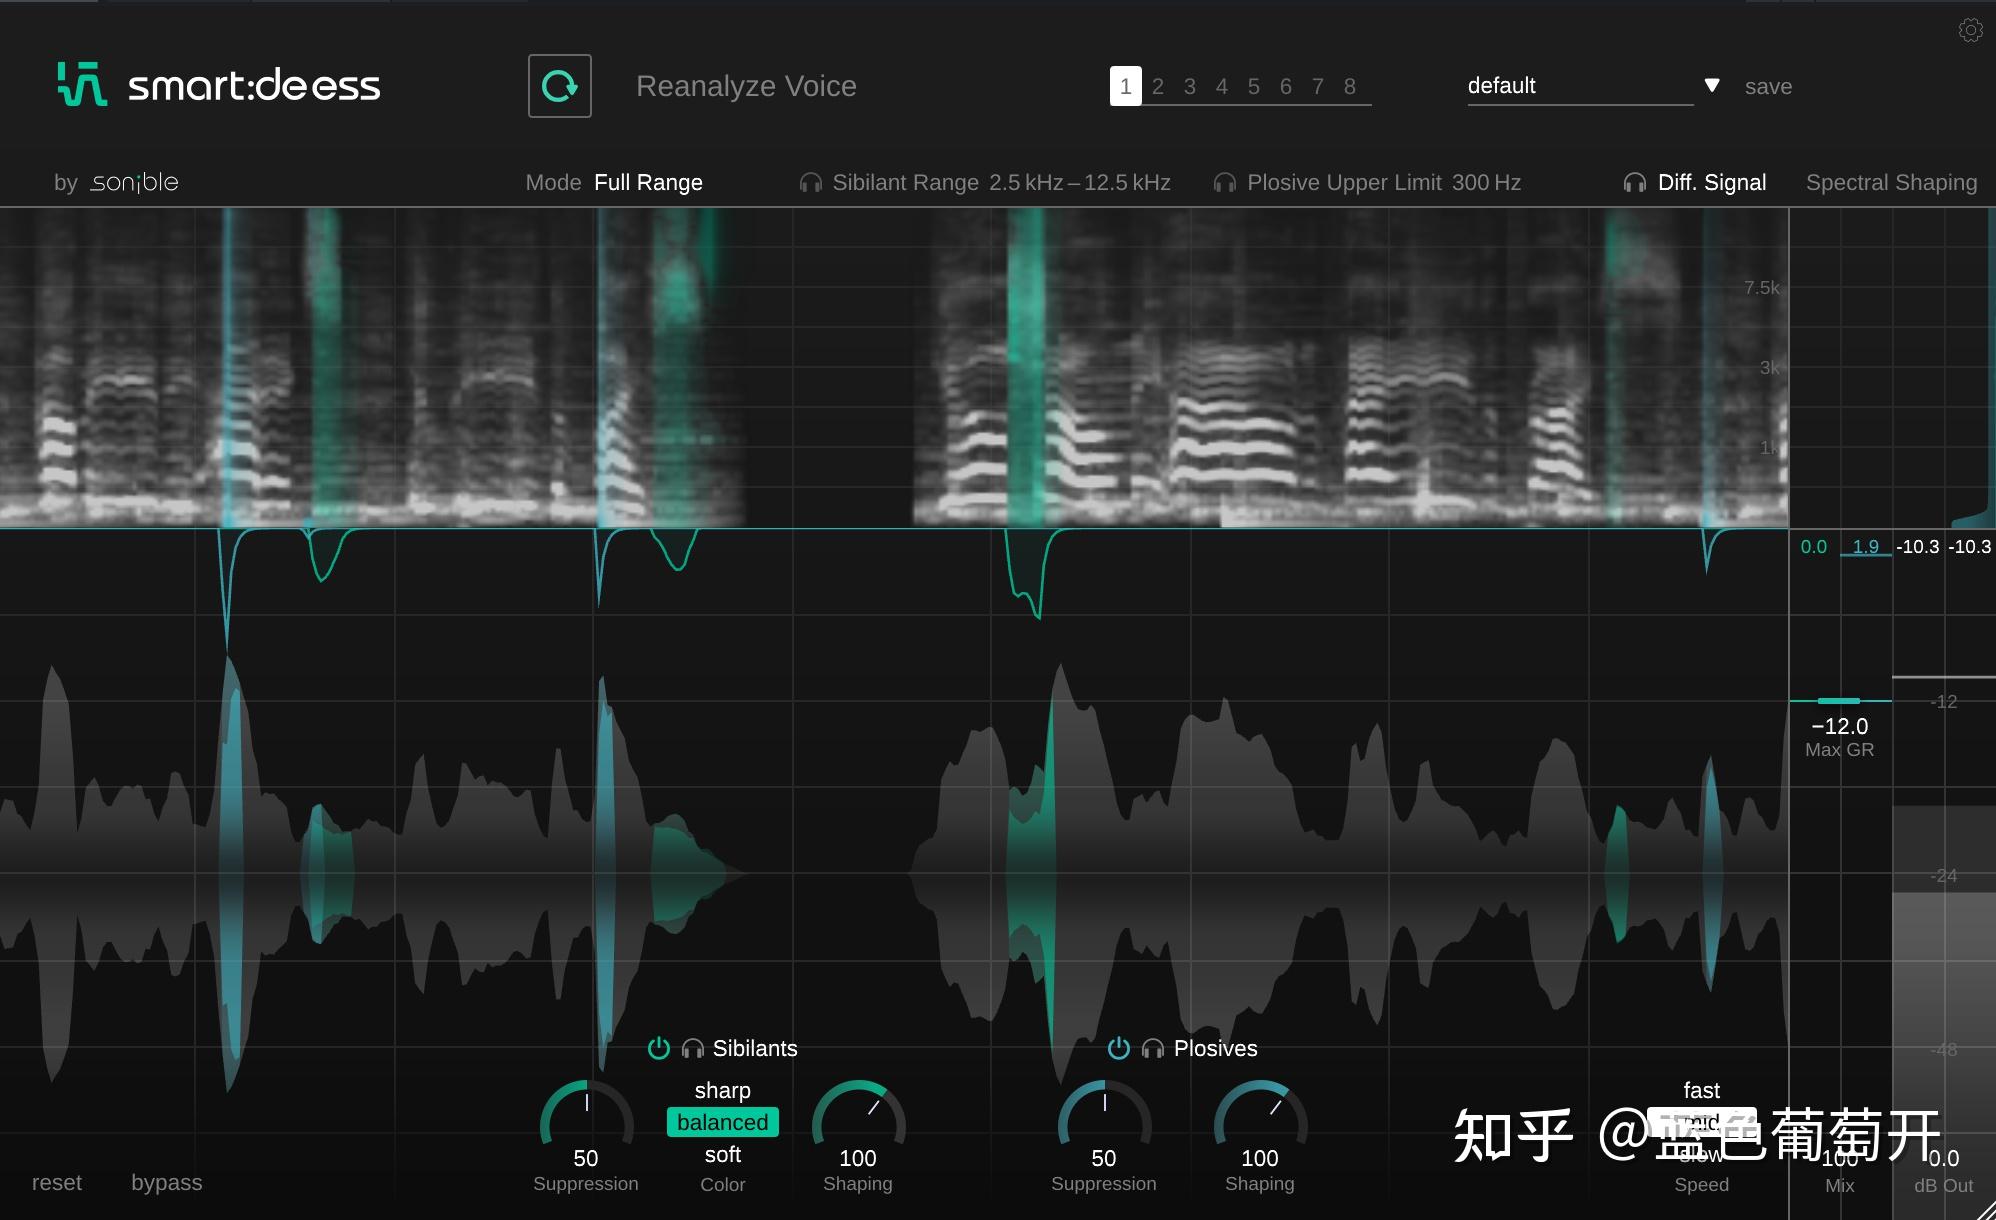
Task: Toggle the Sibilants power button
Action: click(658, 1048)
